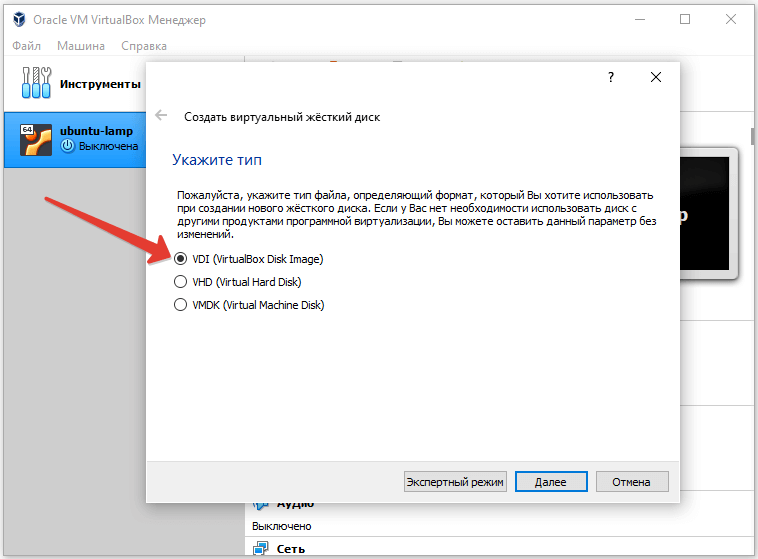Click the Выключена power status icon

pyautogui.click(x=68, y=146)
